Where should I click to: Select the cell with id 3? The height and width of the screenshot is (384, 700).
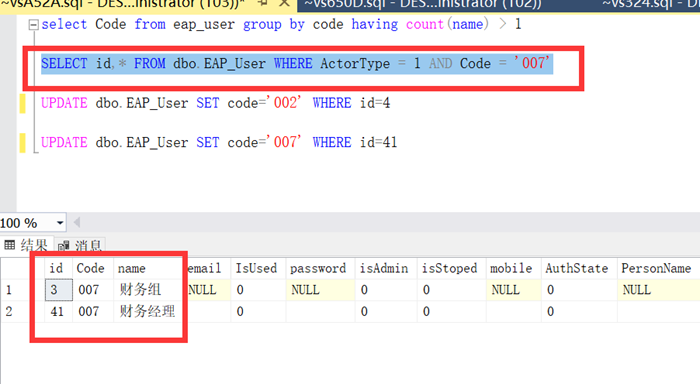point(58,290)
